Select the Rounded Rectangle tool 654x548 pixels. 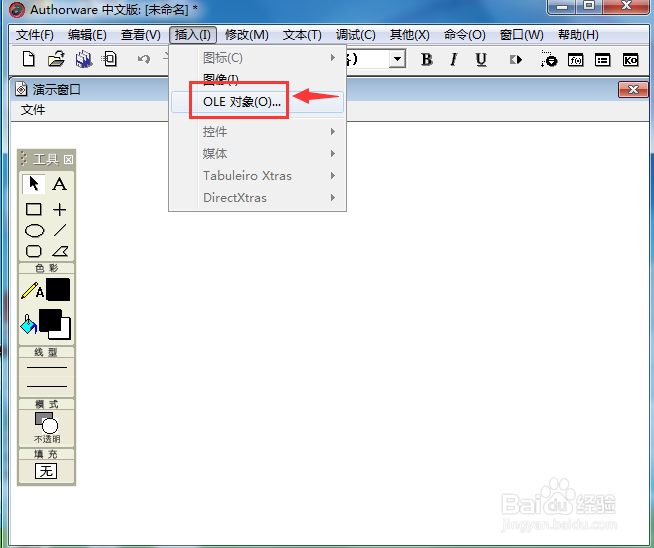(x=34, y=251)
